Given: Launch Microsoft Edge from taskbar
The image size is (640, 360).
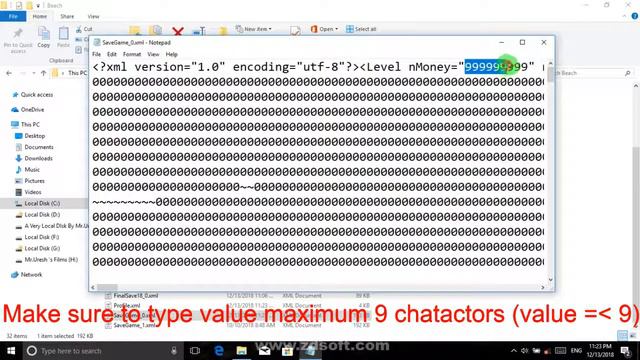Looking at the screenshot, I should point(219,351).
